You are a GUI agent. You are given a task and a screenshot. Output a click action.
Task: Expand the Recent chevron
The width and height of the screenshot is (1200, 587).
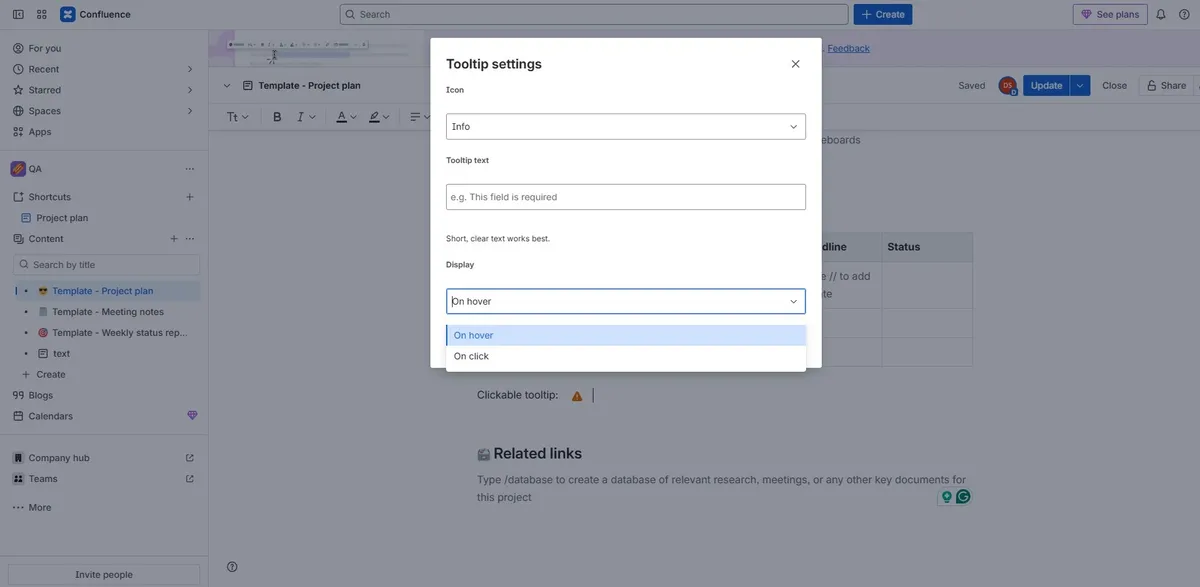(x=190, y=69)
